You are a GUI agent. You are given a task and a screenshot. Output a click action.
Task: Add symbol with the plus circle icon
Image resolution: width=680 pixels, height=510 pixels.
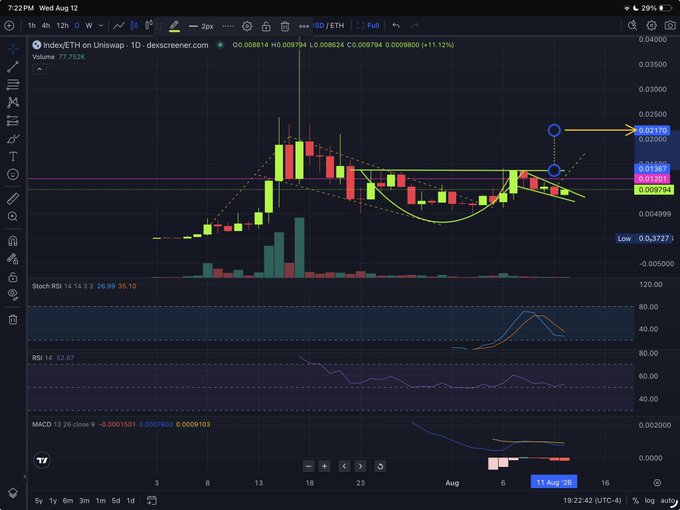9,26
